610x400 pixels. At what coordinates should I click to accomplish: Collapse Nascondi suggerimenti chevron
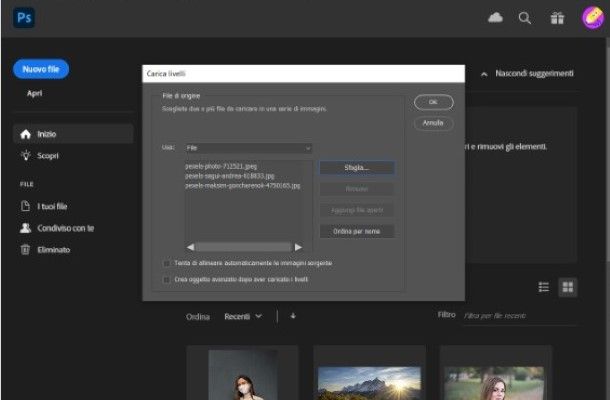point(484,74)
